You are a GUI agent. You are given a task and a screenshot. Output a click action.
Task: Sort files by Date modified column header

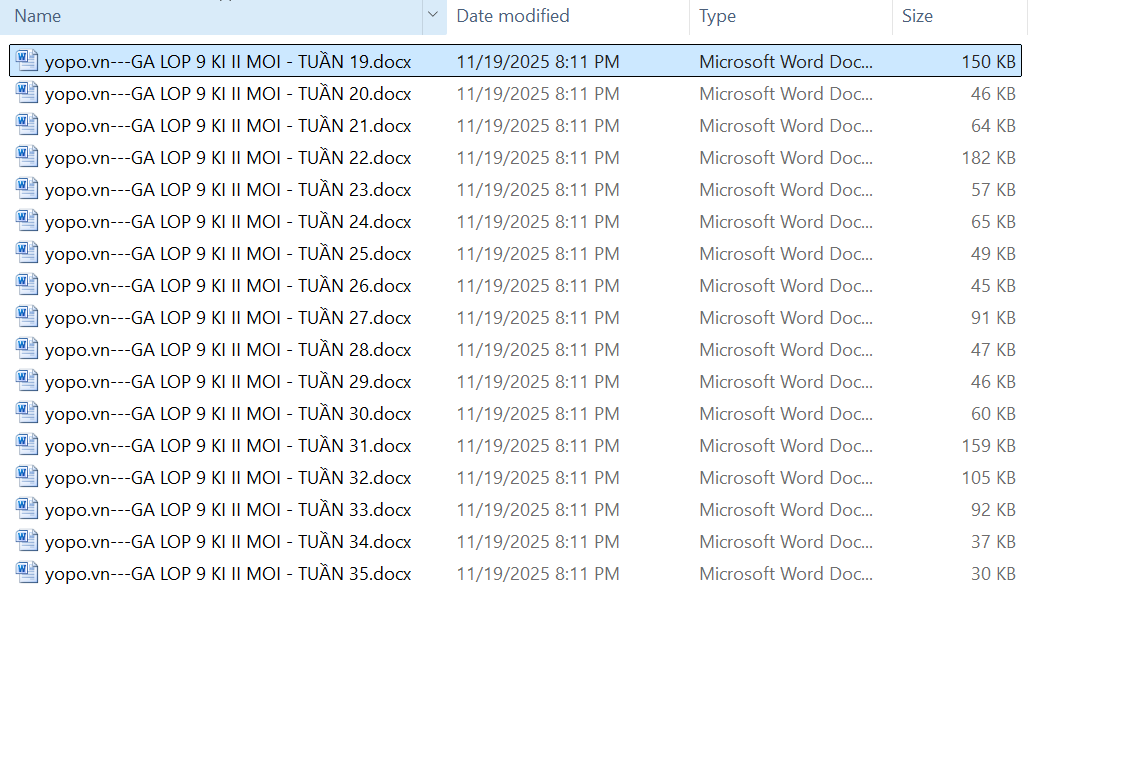(513, 16)
